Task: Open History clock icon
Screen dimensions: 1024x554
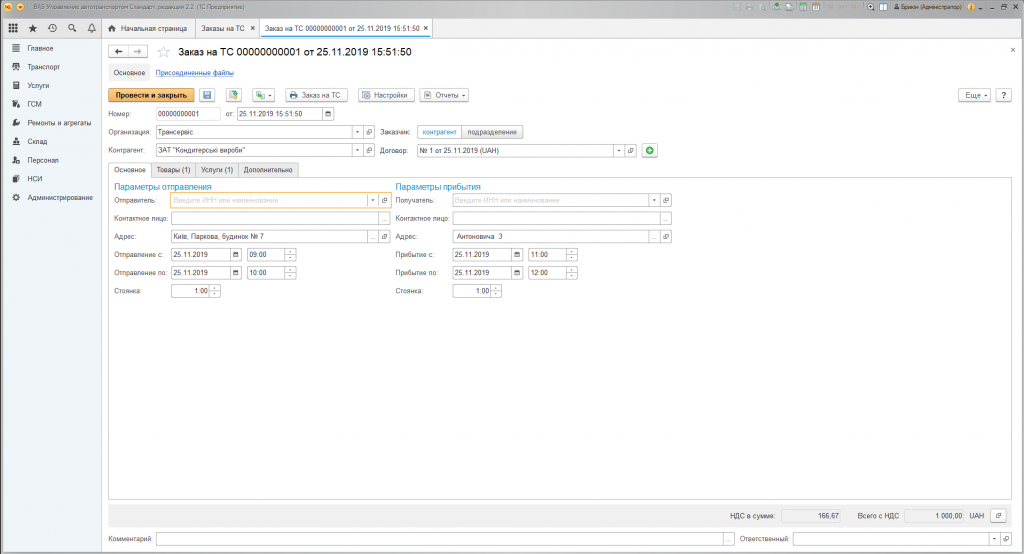Action: point(52,28)
